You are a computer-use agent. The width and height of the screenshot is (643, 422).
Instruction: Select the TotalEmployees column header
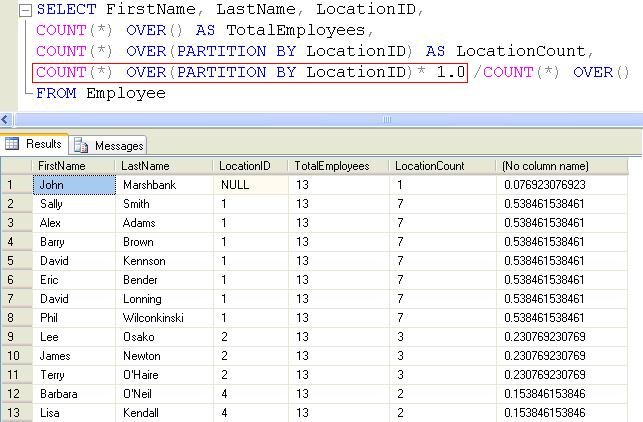click(339, 166)
